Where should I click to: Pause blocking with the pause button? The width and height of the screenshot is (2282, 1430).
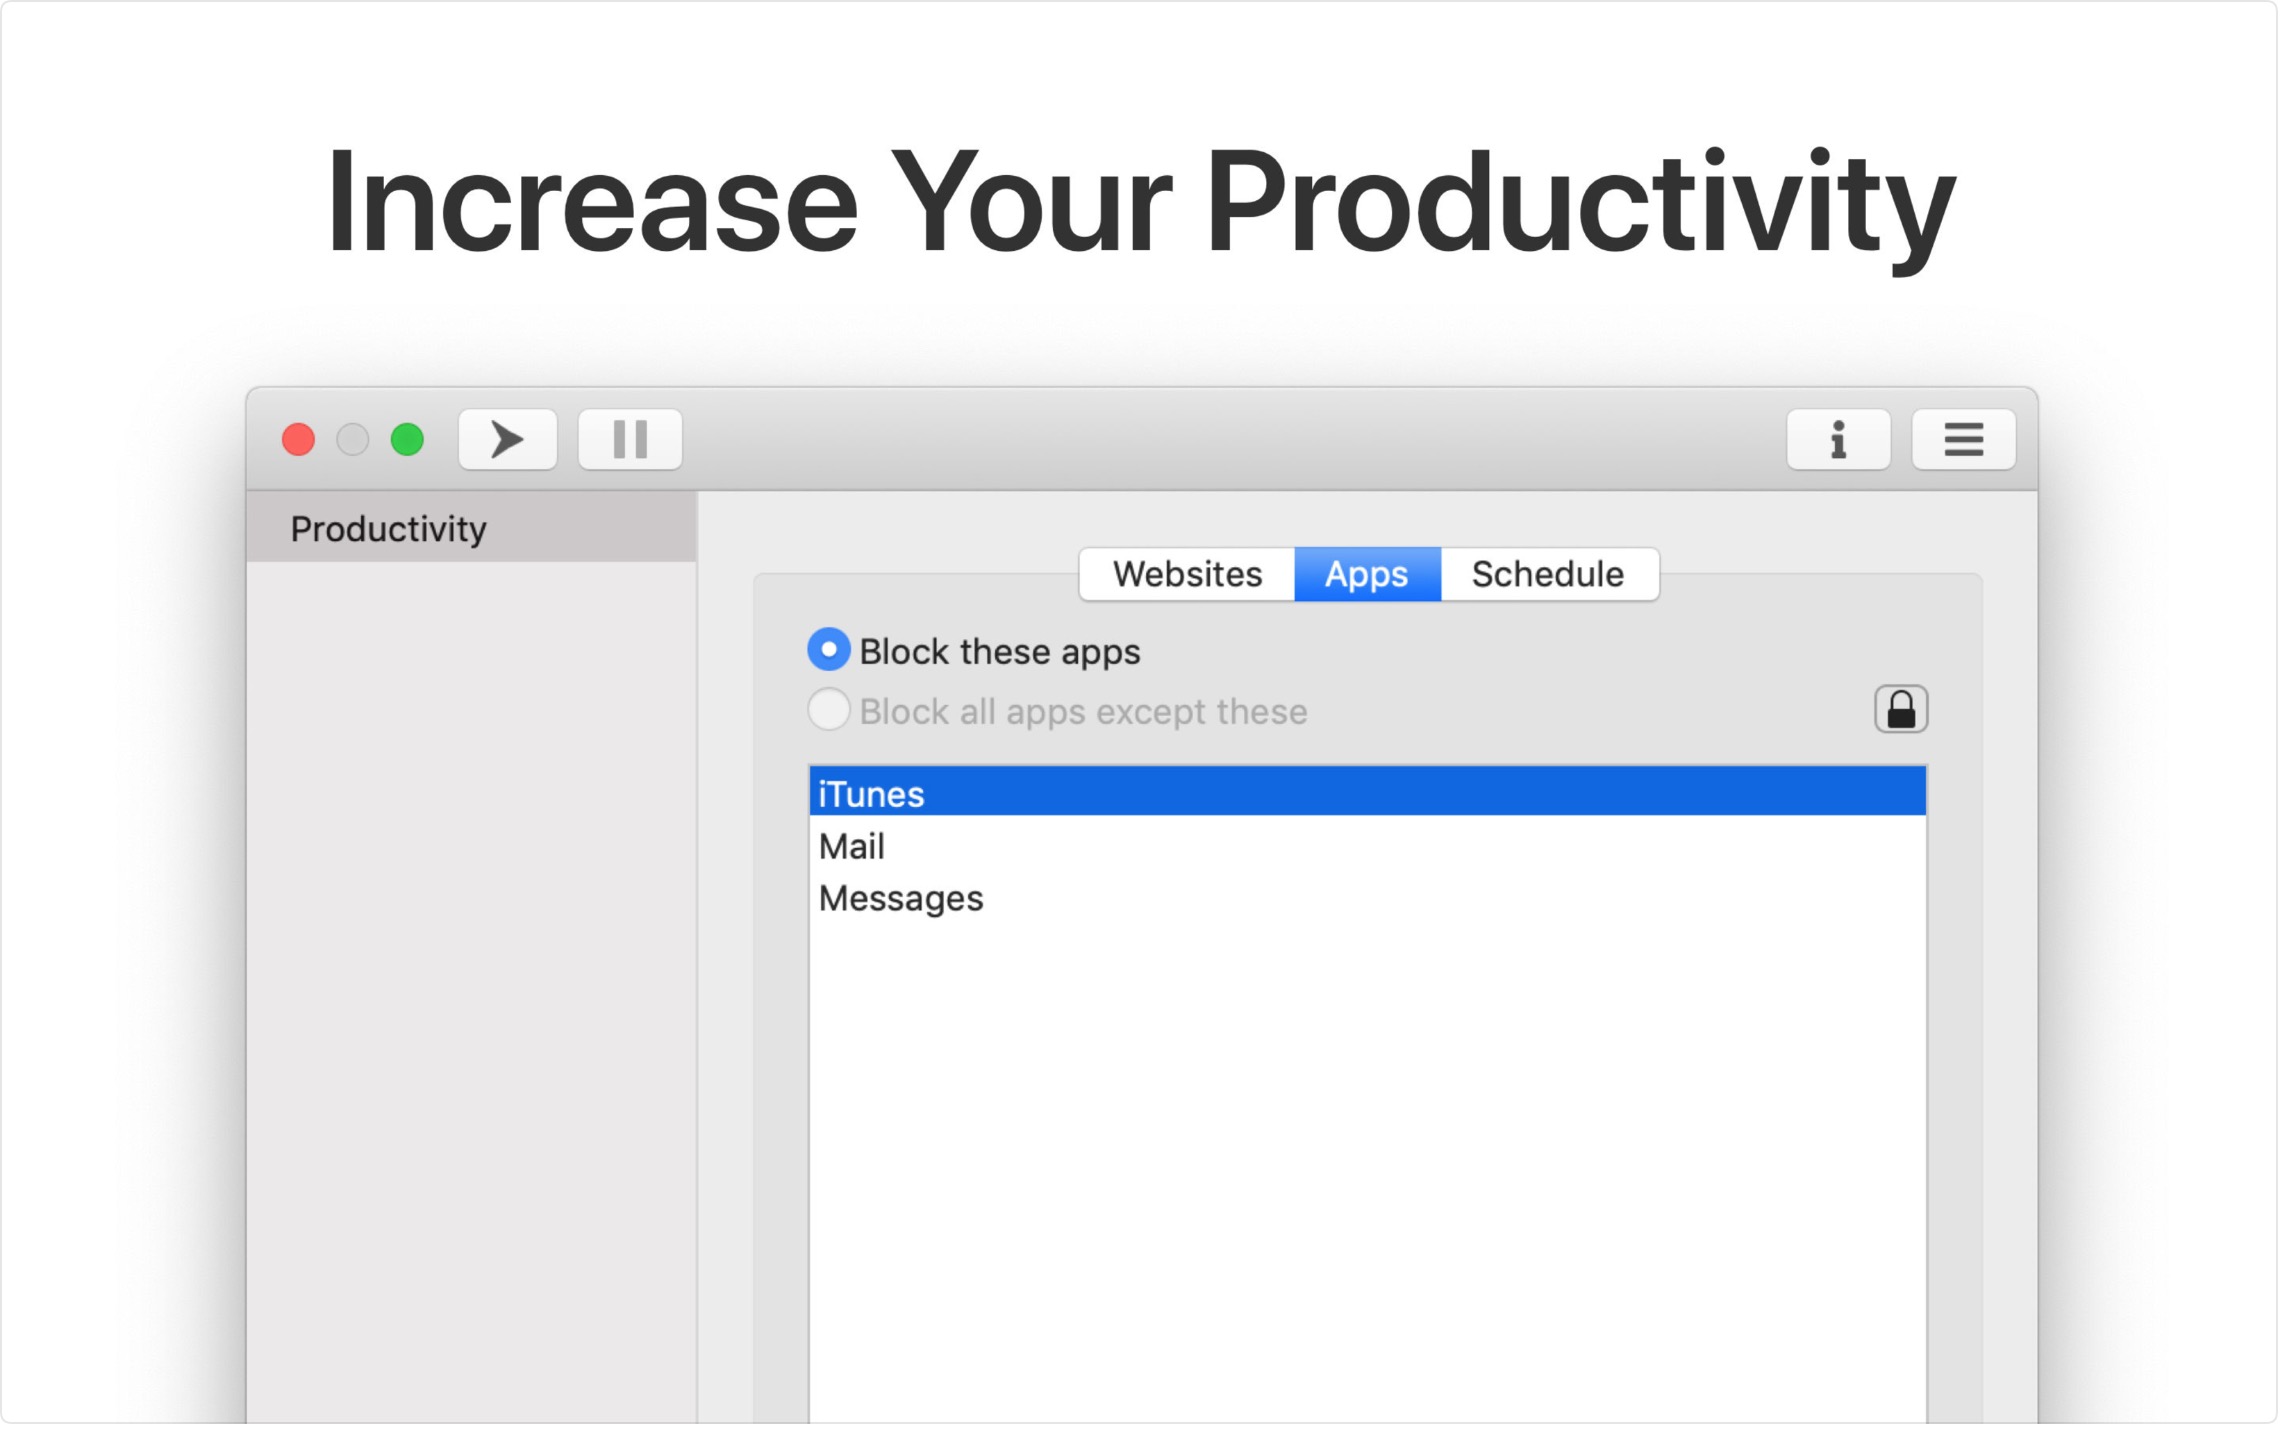[x=630, y=440]
